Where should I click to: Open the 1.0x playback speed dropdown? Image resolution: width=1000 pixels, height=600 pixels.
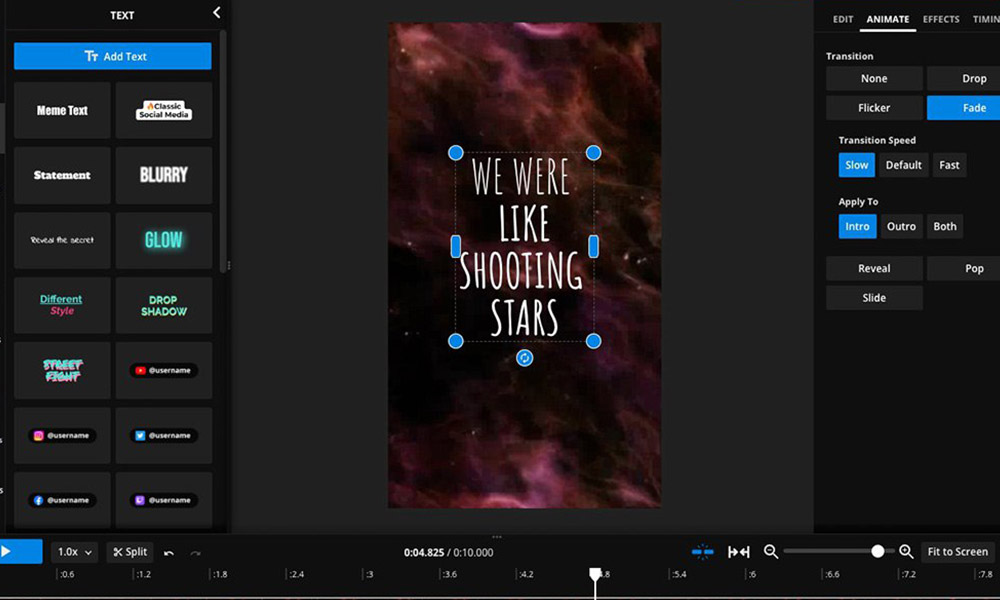76,552
